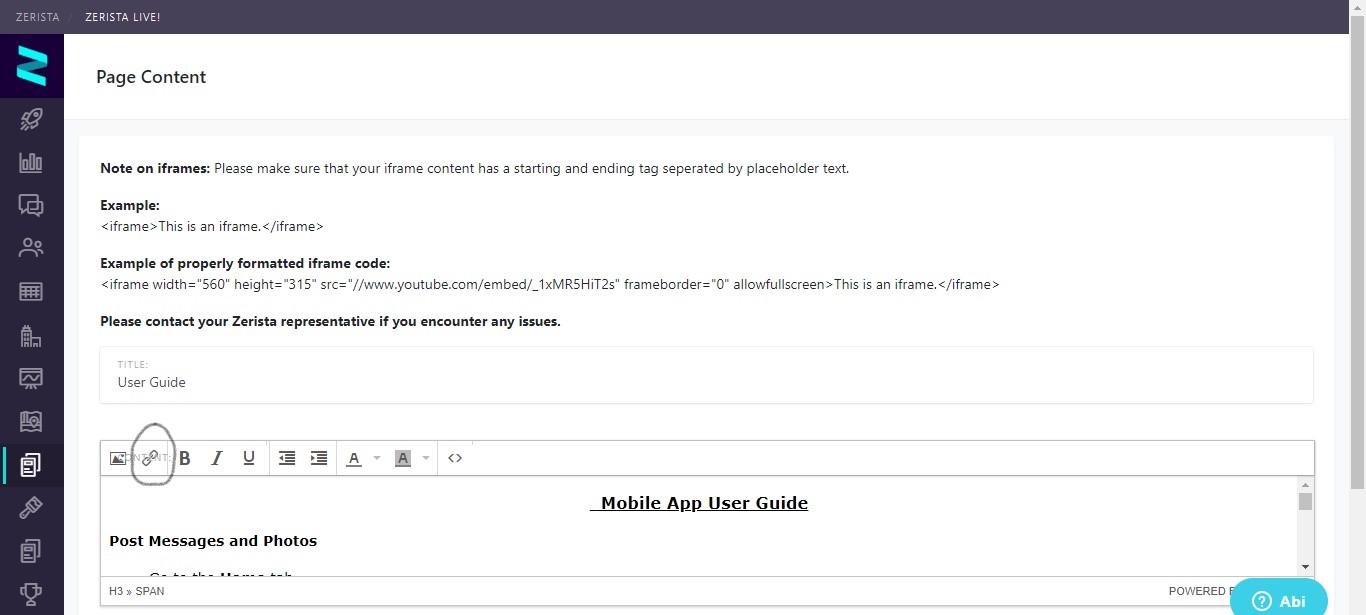The height and width of the screenshot is (615, 1366).
Task: Click the SPAN element path in status bar
Action: [151, 591]
